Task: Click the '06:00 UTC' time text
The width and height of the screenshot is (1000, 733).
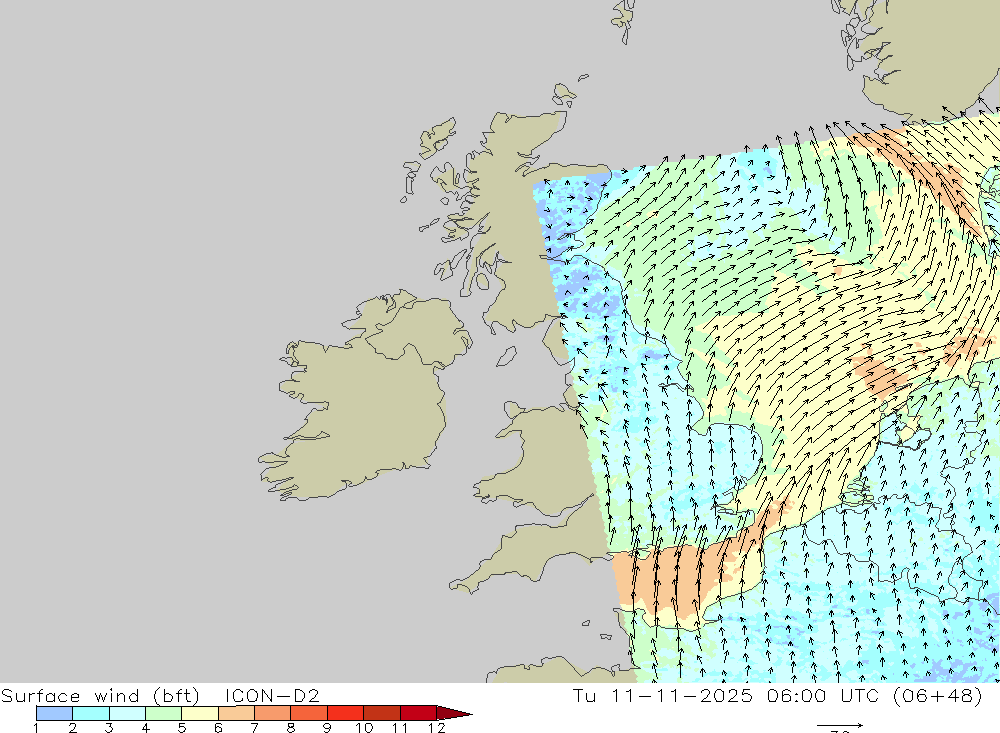Action: coord(825,695)
